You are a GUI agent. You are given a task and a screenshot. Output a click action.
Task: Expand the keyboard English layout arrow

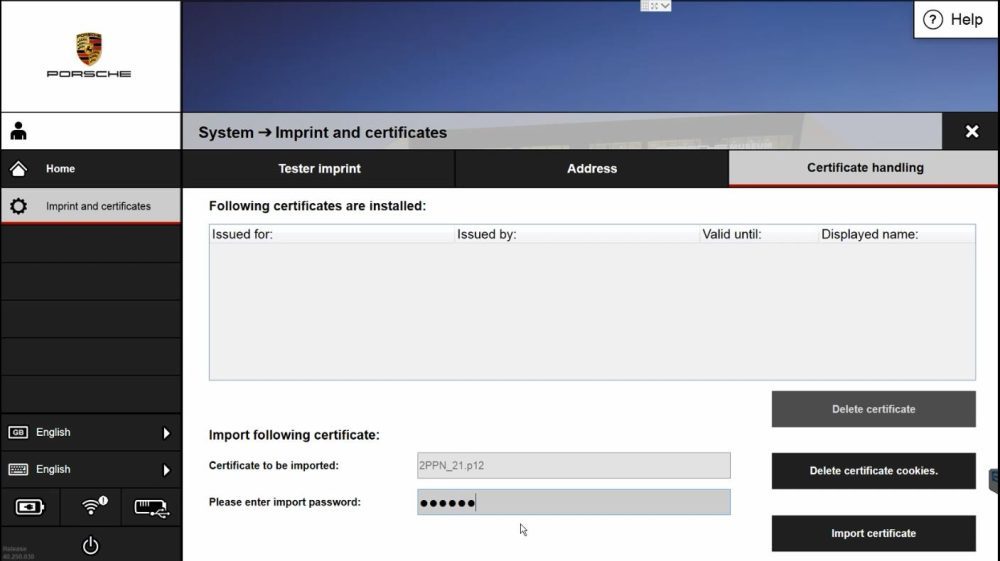point(166,470)
